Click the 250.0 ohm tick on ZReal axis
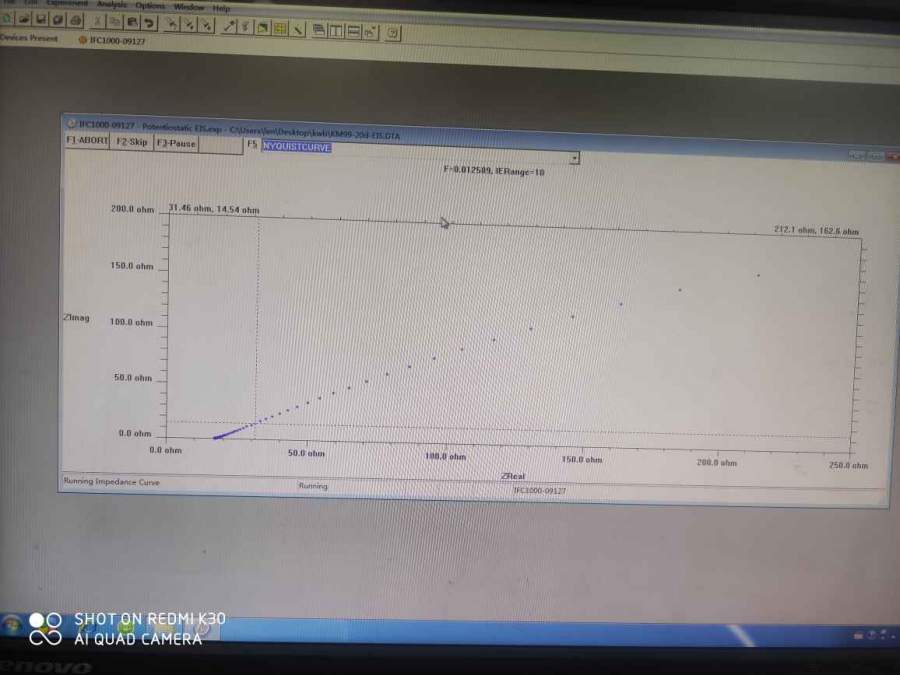Image resolution: width=900 pixels, height=675 pixels. [848, 465]
